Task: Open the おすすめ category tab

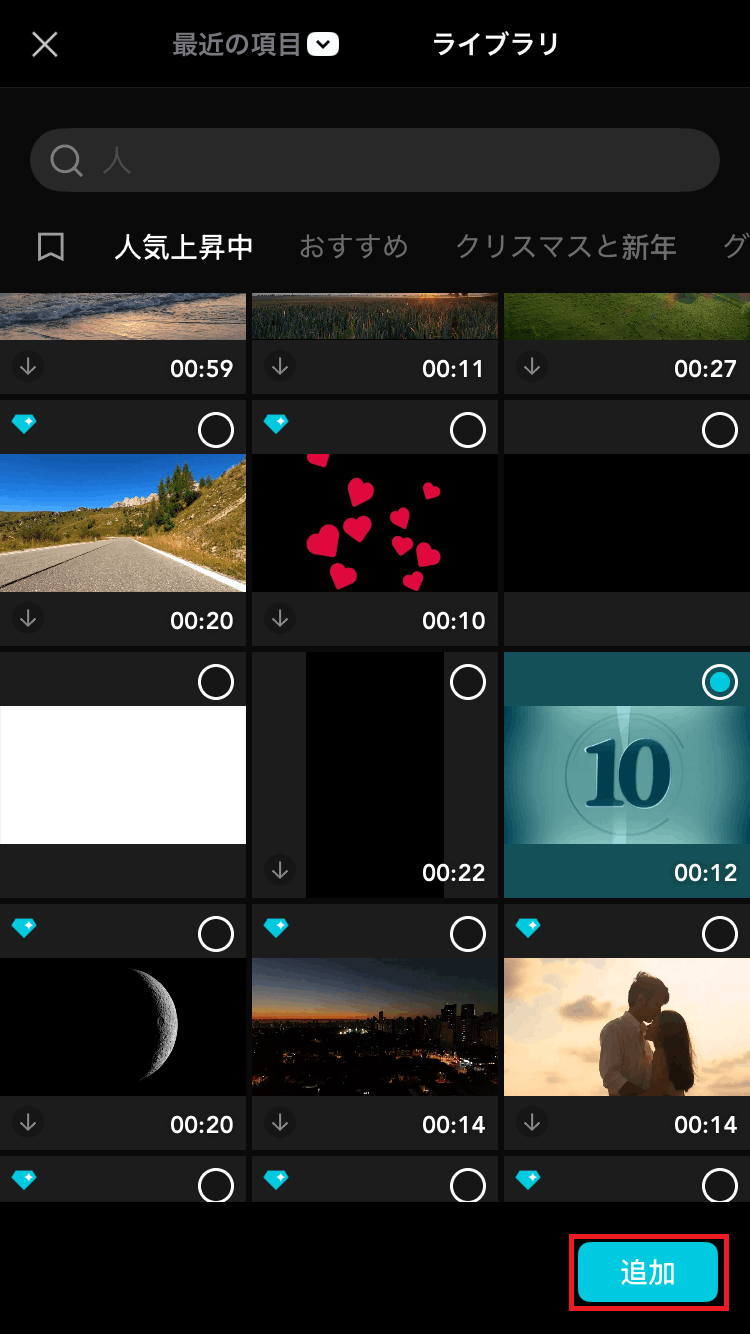Action: 354,247
